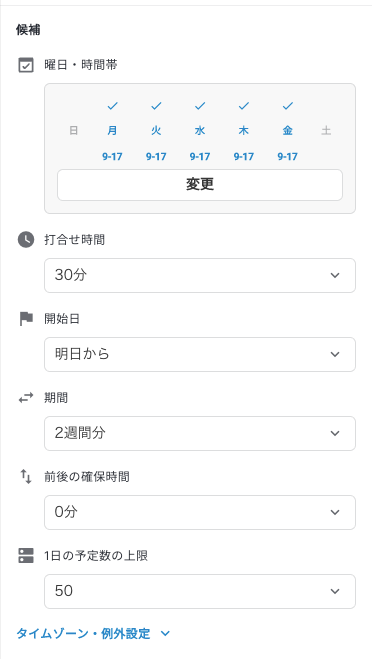The width and height of the screenshot is (372, 659).
Task: Open the 50 daily limit dropdown
Action: point(200,591)
